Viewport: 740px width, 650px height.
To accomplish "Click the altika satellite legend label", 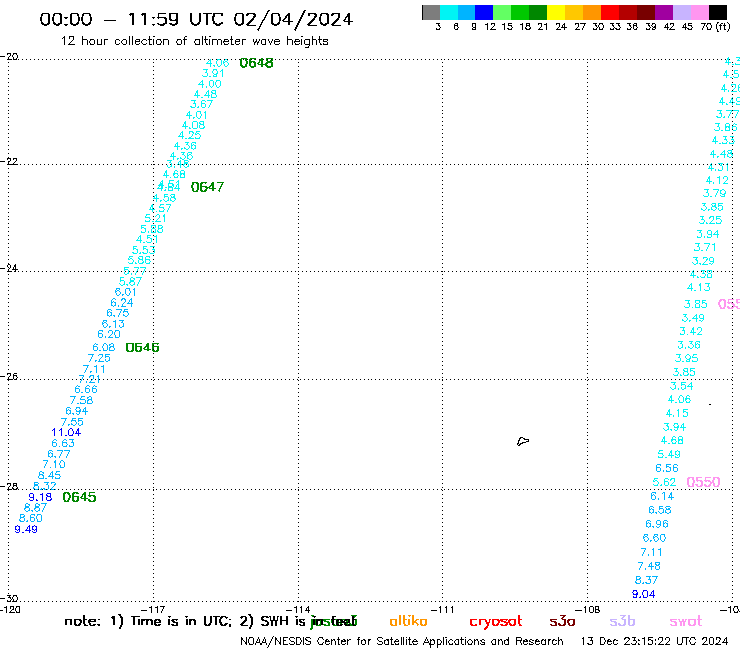I will 408,621.
